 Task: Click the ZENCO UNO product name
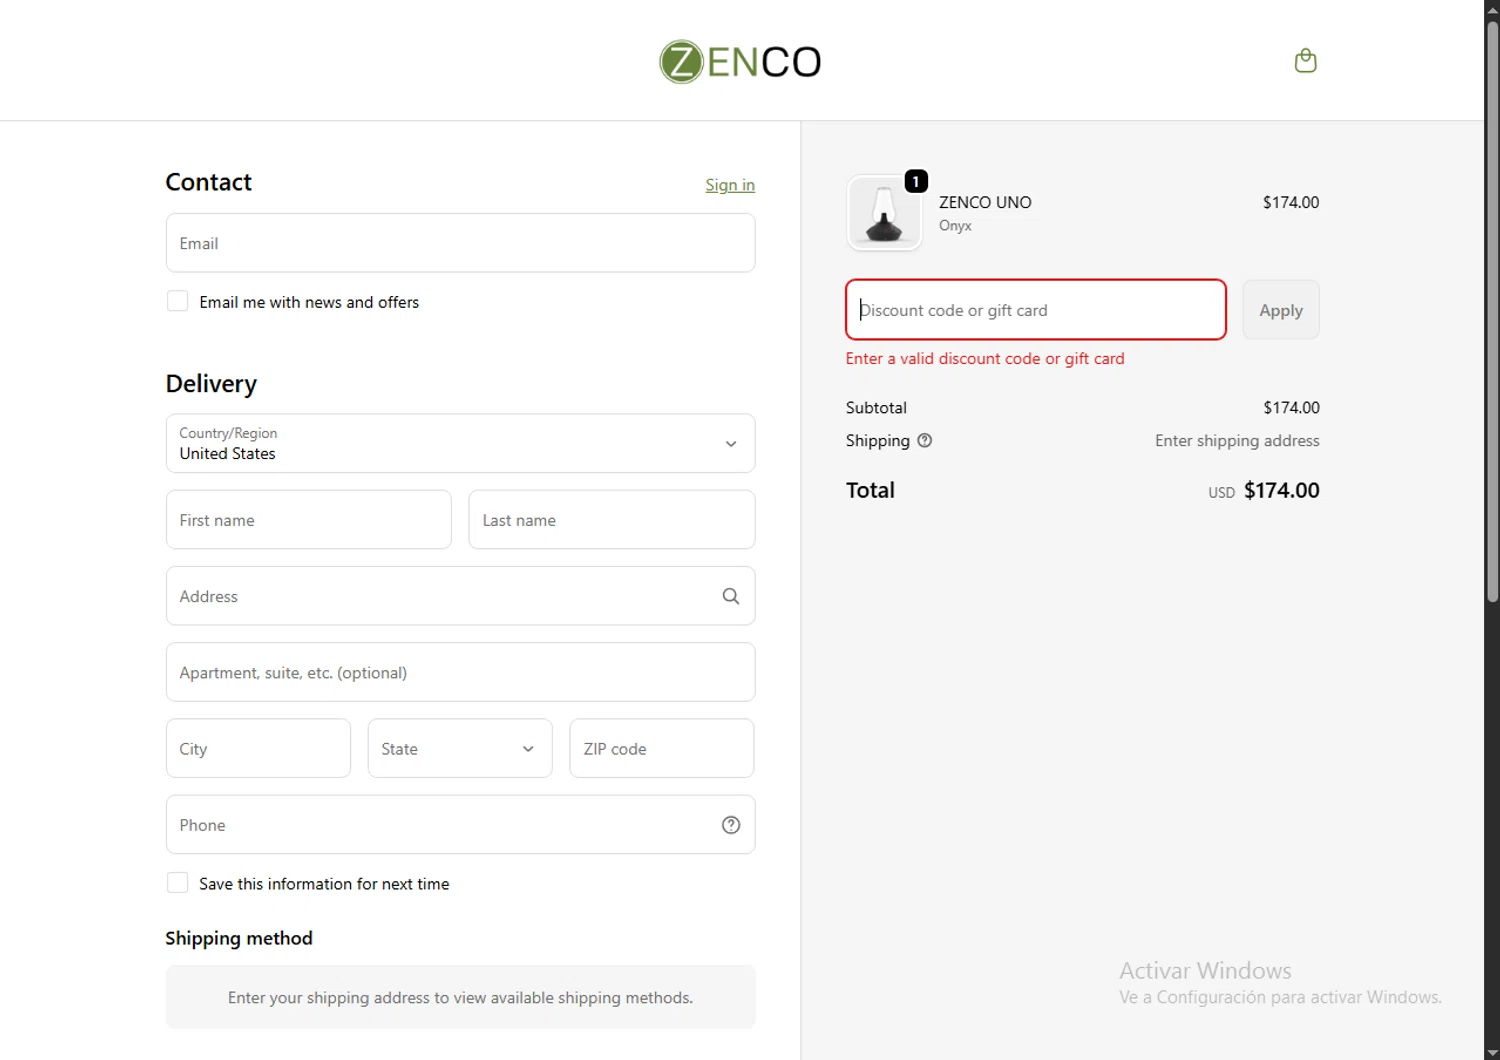(985, 202)
